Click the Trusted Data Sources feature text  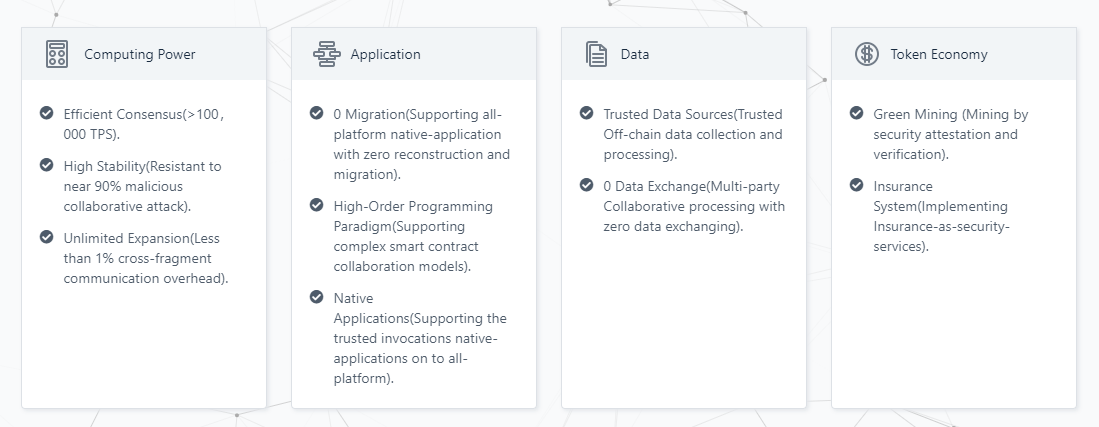coord(693,134)
